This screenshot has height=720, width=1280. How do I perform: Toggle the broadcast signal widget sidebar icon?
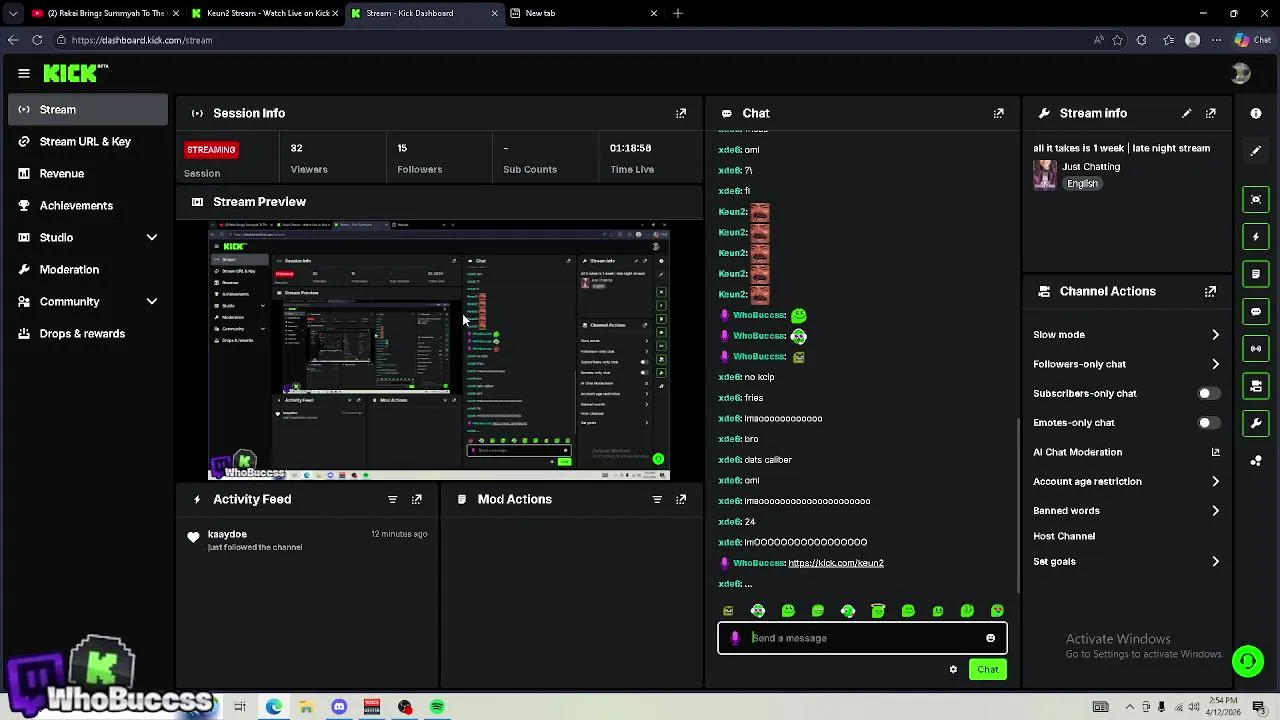coord(1256,348)
